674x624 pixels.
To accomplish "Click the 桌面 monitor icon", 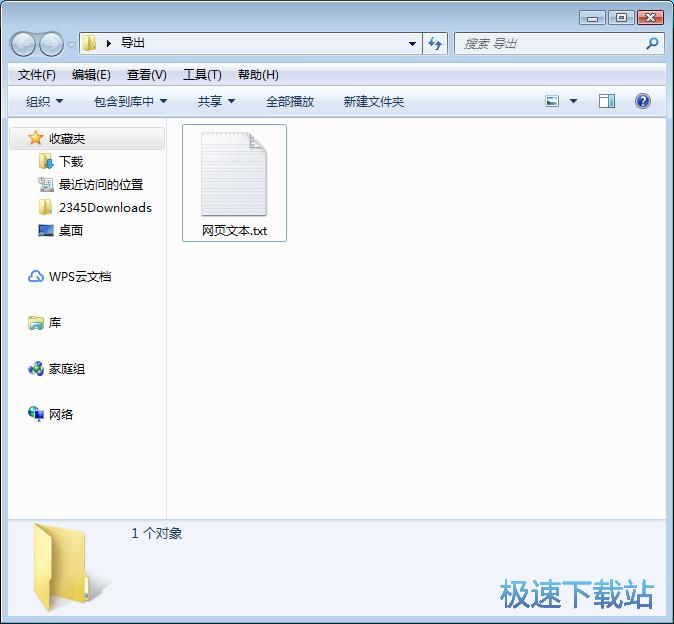I will point(46,231).
